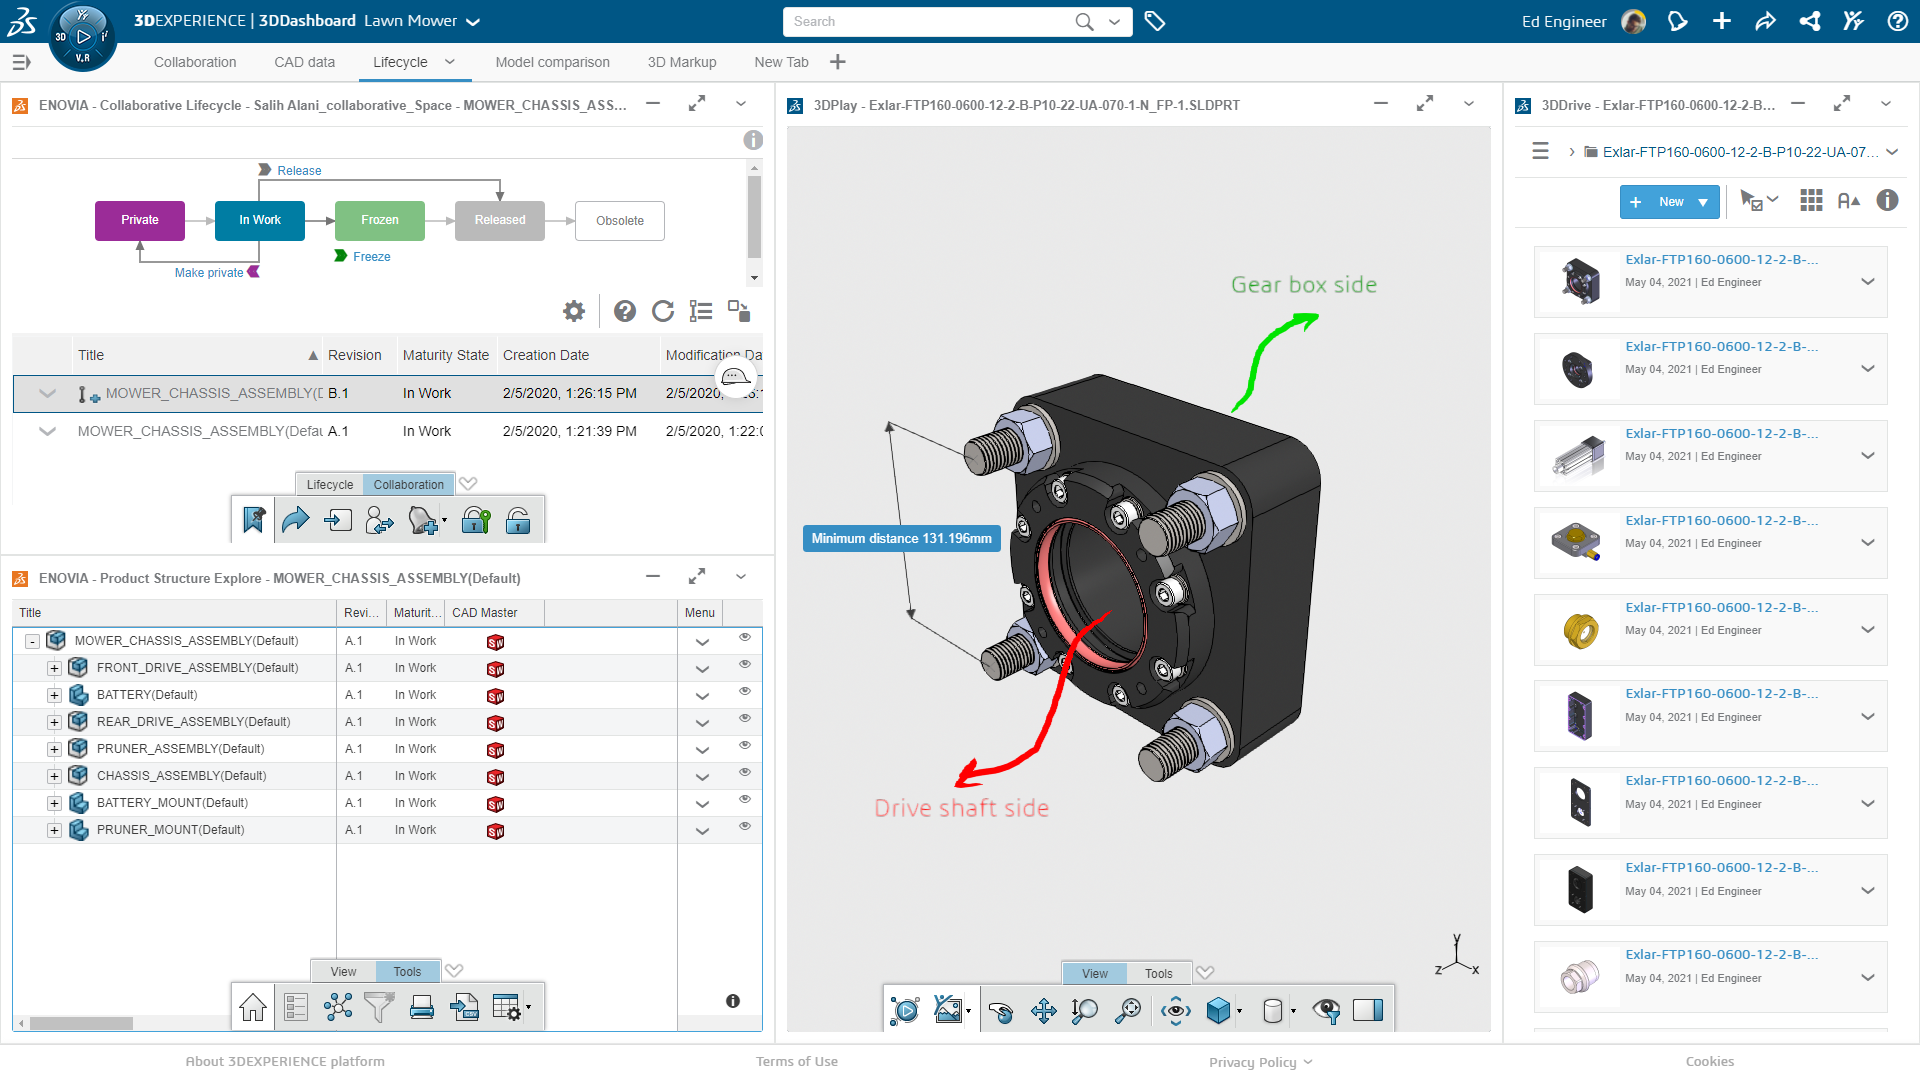
Task: Click the Print icon in Product Structure toolbar
Action: 421,1007
